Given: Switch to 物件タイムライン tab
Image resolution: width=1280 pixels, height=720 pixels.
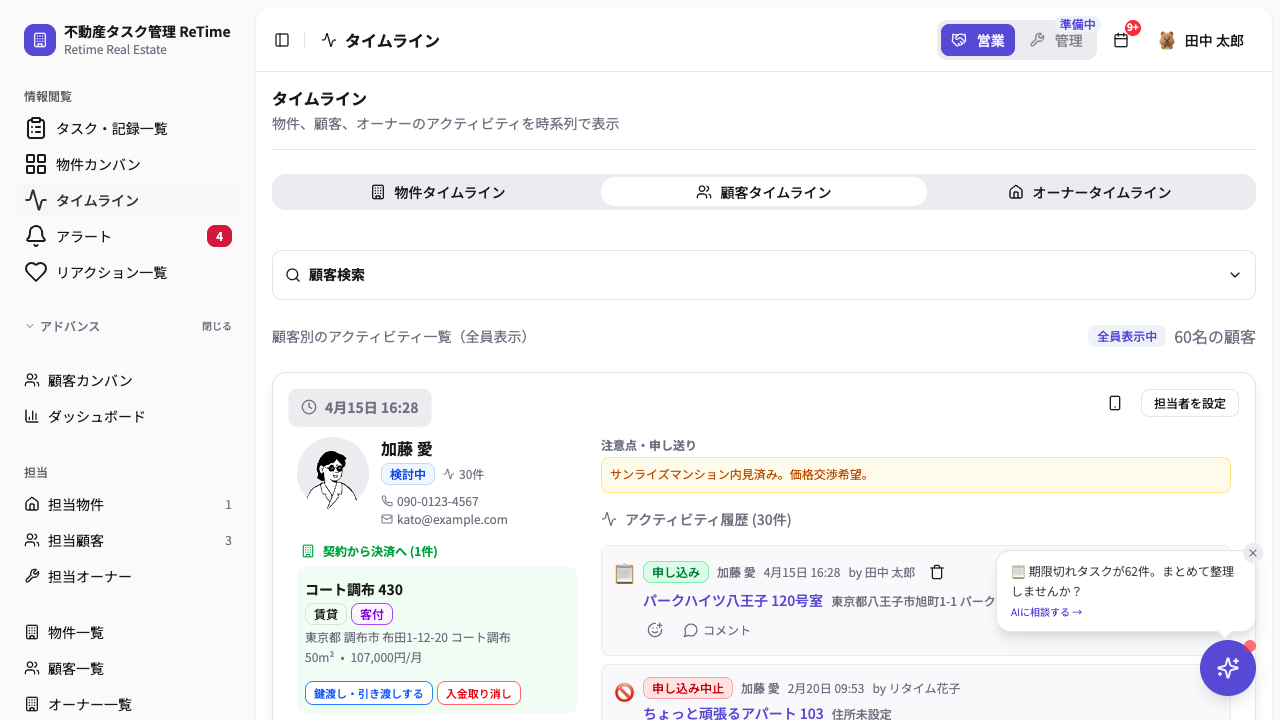Looking at the screenshot, I should 437,192.
